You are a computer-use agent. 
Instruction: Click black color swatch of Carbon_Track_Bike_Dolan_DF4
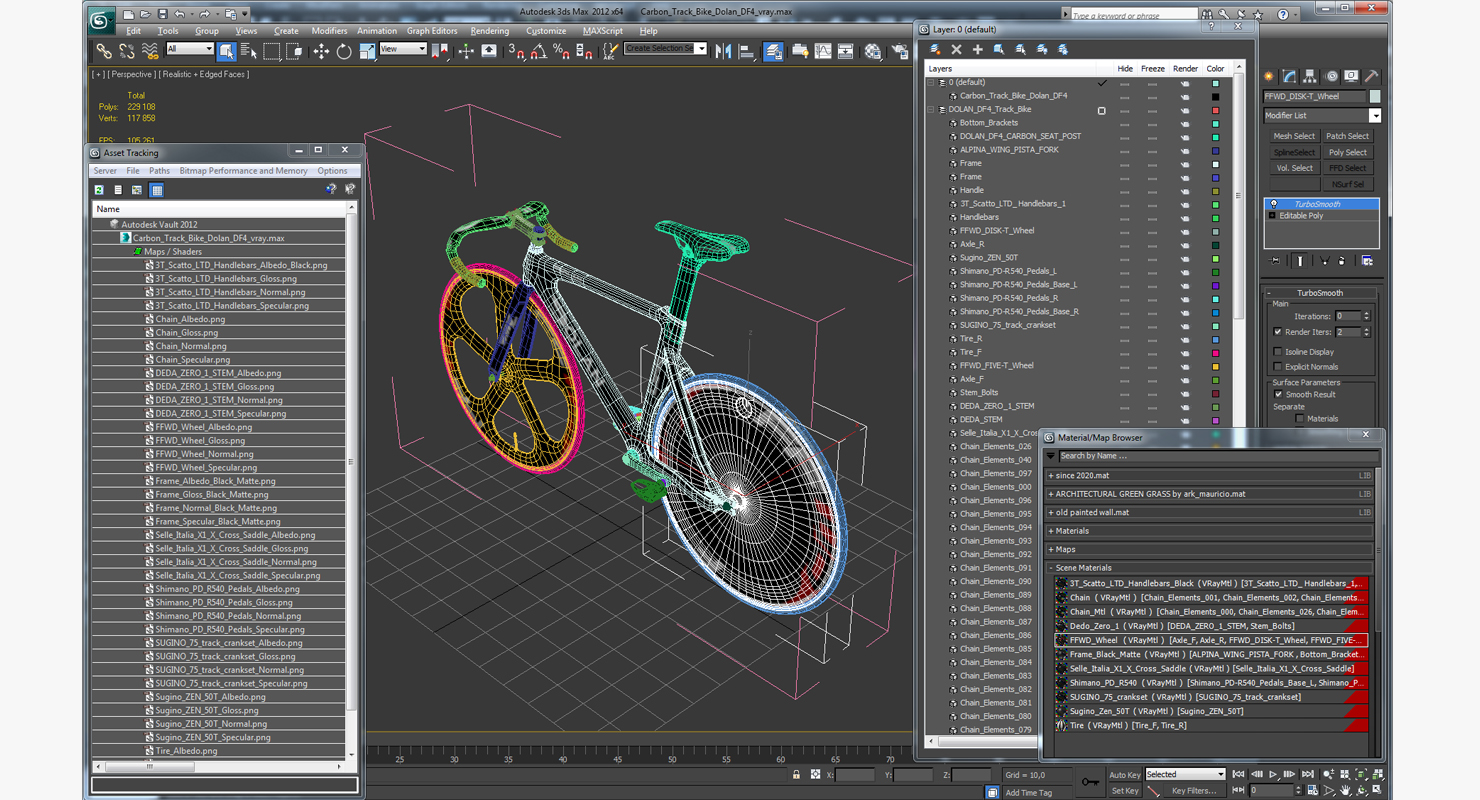(x=1215, y=96)
